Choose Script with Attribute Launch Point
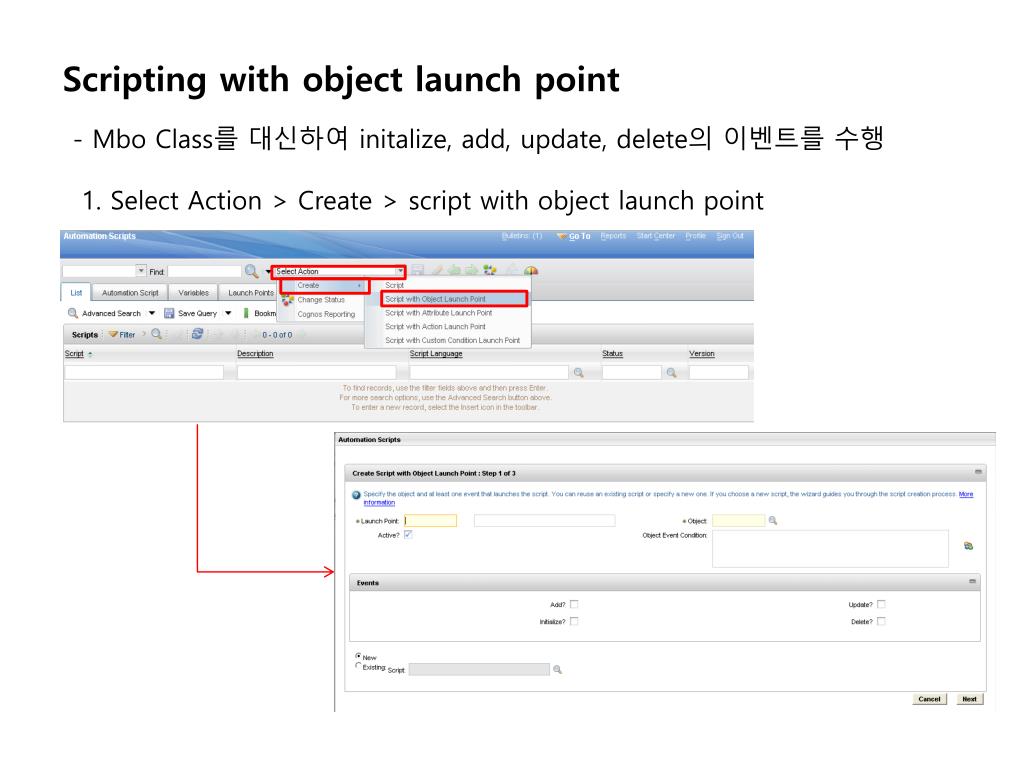The height and width of the screenshot is (768, 1024). pyautogui.click(x=439, y=313)
